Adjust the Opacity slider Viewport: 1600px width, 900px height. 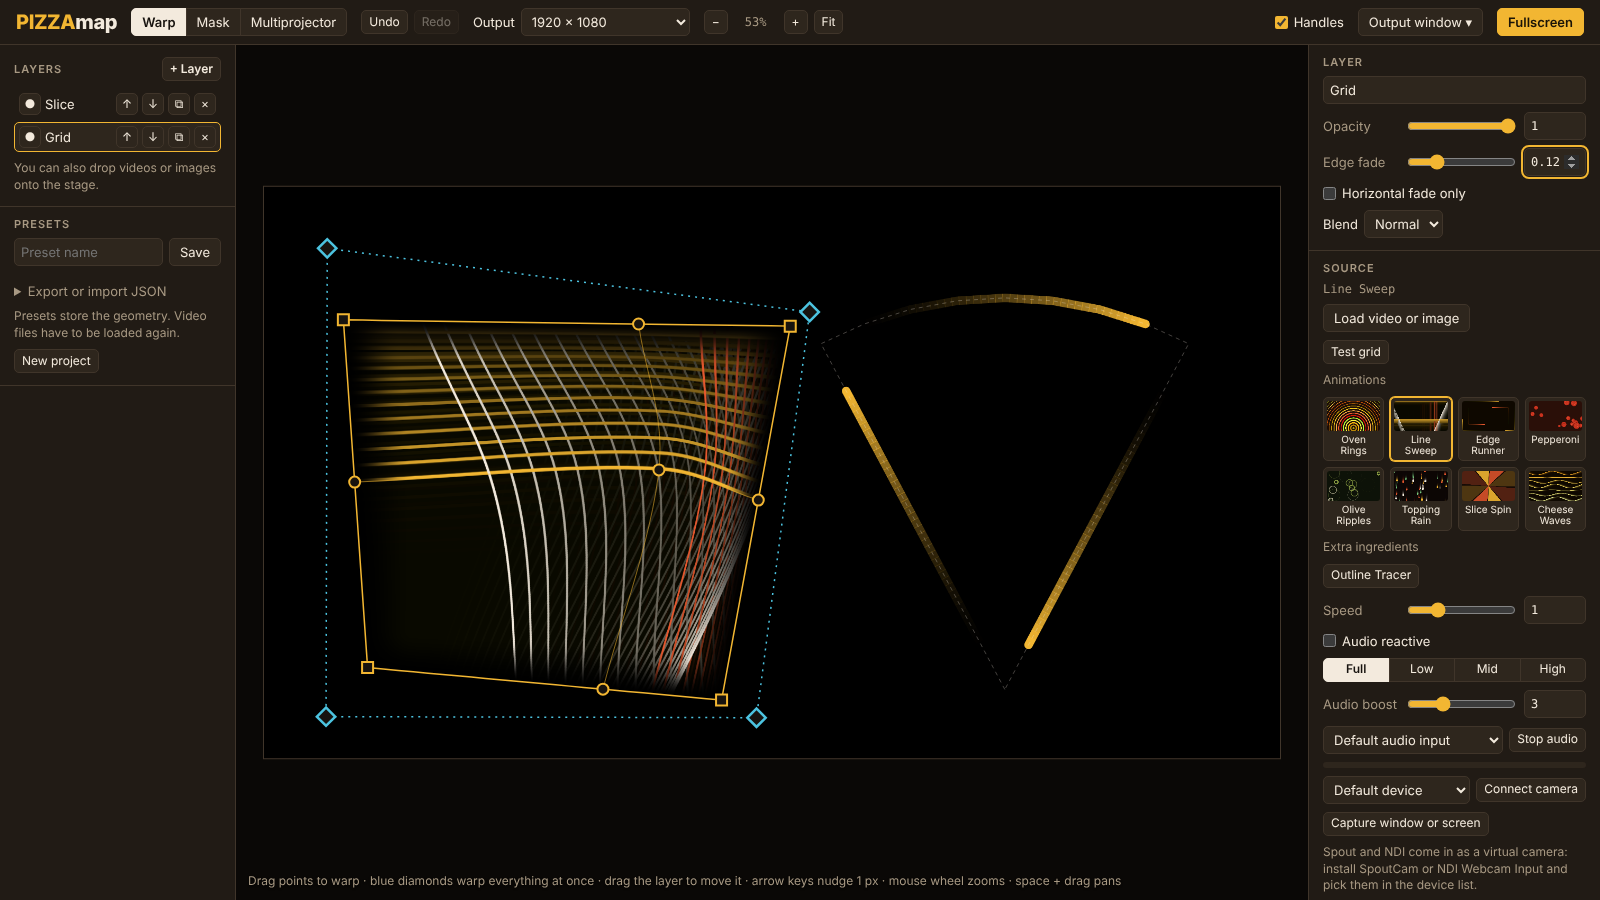point(1461,126)
